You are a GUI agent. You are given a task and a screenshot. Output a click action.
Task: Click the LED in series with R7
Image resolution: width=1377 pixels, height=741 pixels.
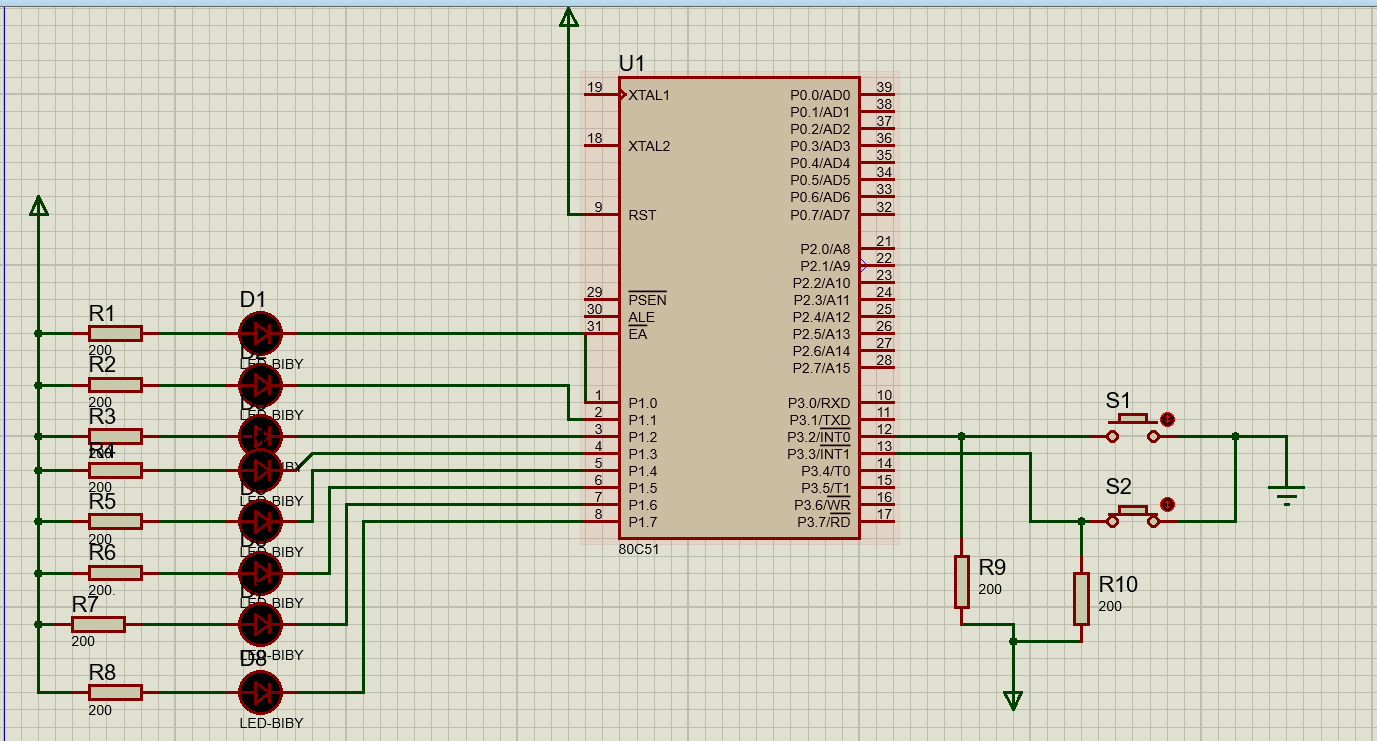(x=261, y=624)
